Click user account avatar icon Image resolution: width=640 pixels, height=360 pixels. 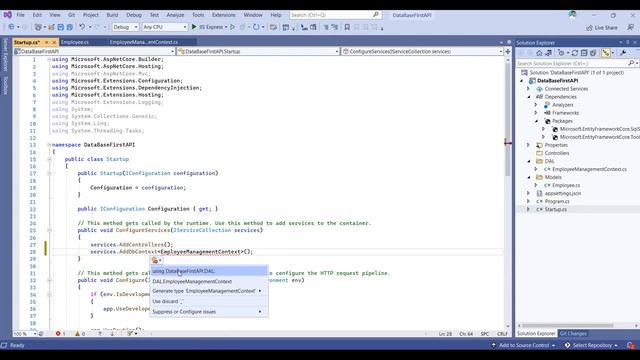[572, 15]
